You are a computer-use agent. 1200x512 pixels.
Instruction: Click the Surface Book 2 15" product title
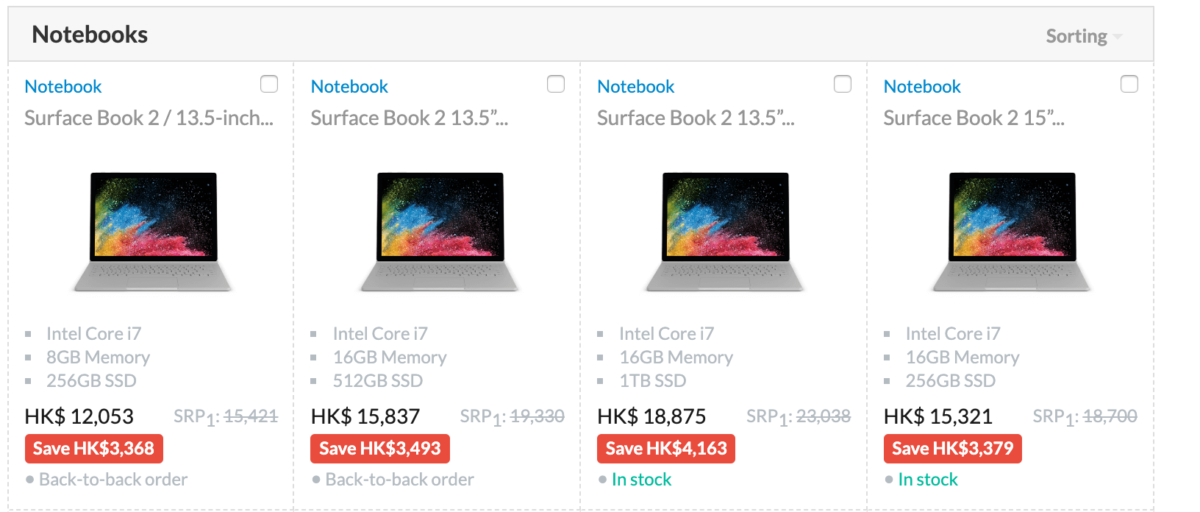coord(973,119)
